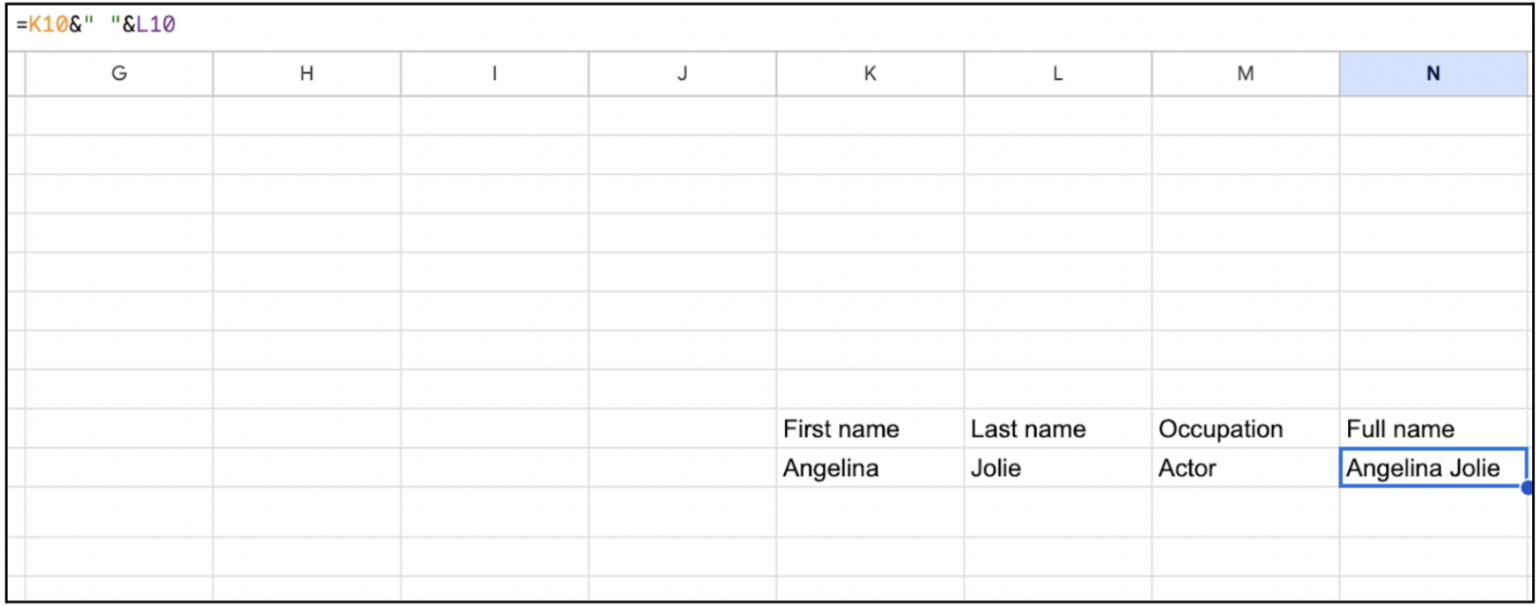The height and width of the screenshot is (606, 1536).
Task: Select the column G header
Action: tap(119, 73)
